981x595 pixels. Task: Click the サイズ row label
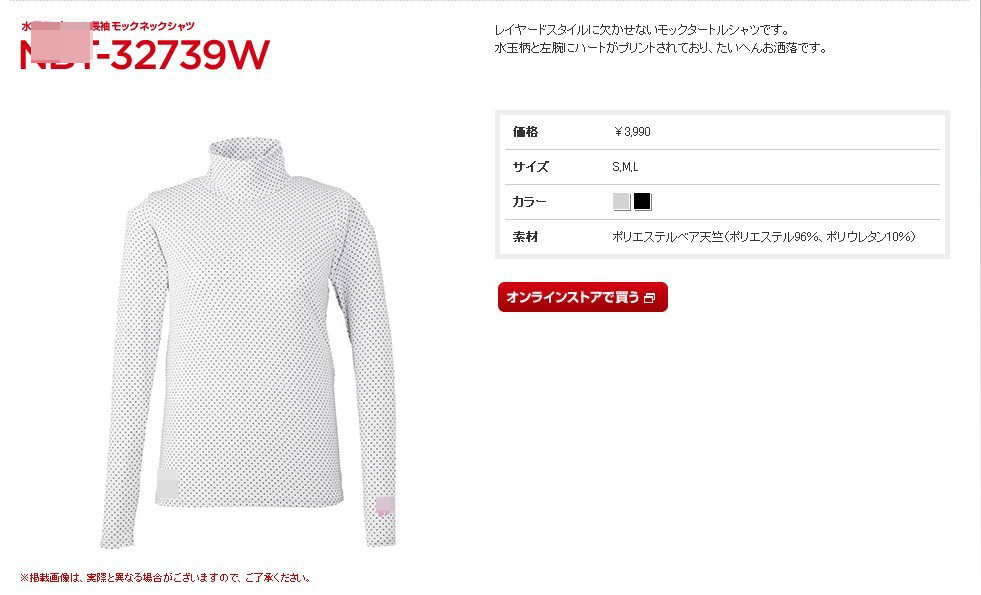point(530,167)
